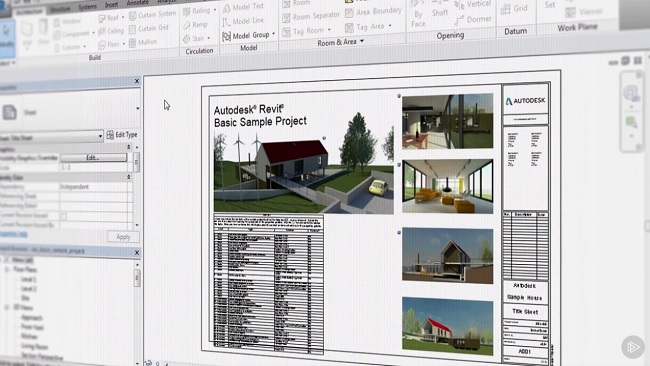
Task: Activate the Railing tool icon
Action: (187, 11)
